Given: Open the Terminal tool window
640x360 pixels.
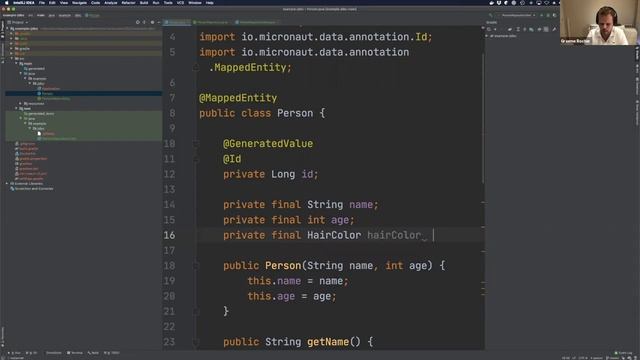Looking at the screenshot, I should point(76,353).
